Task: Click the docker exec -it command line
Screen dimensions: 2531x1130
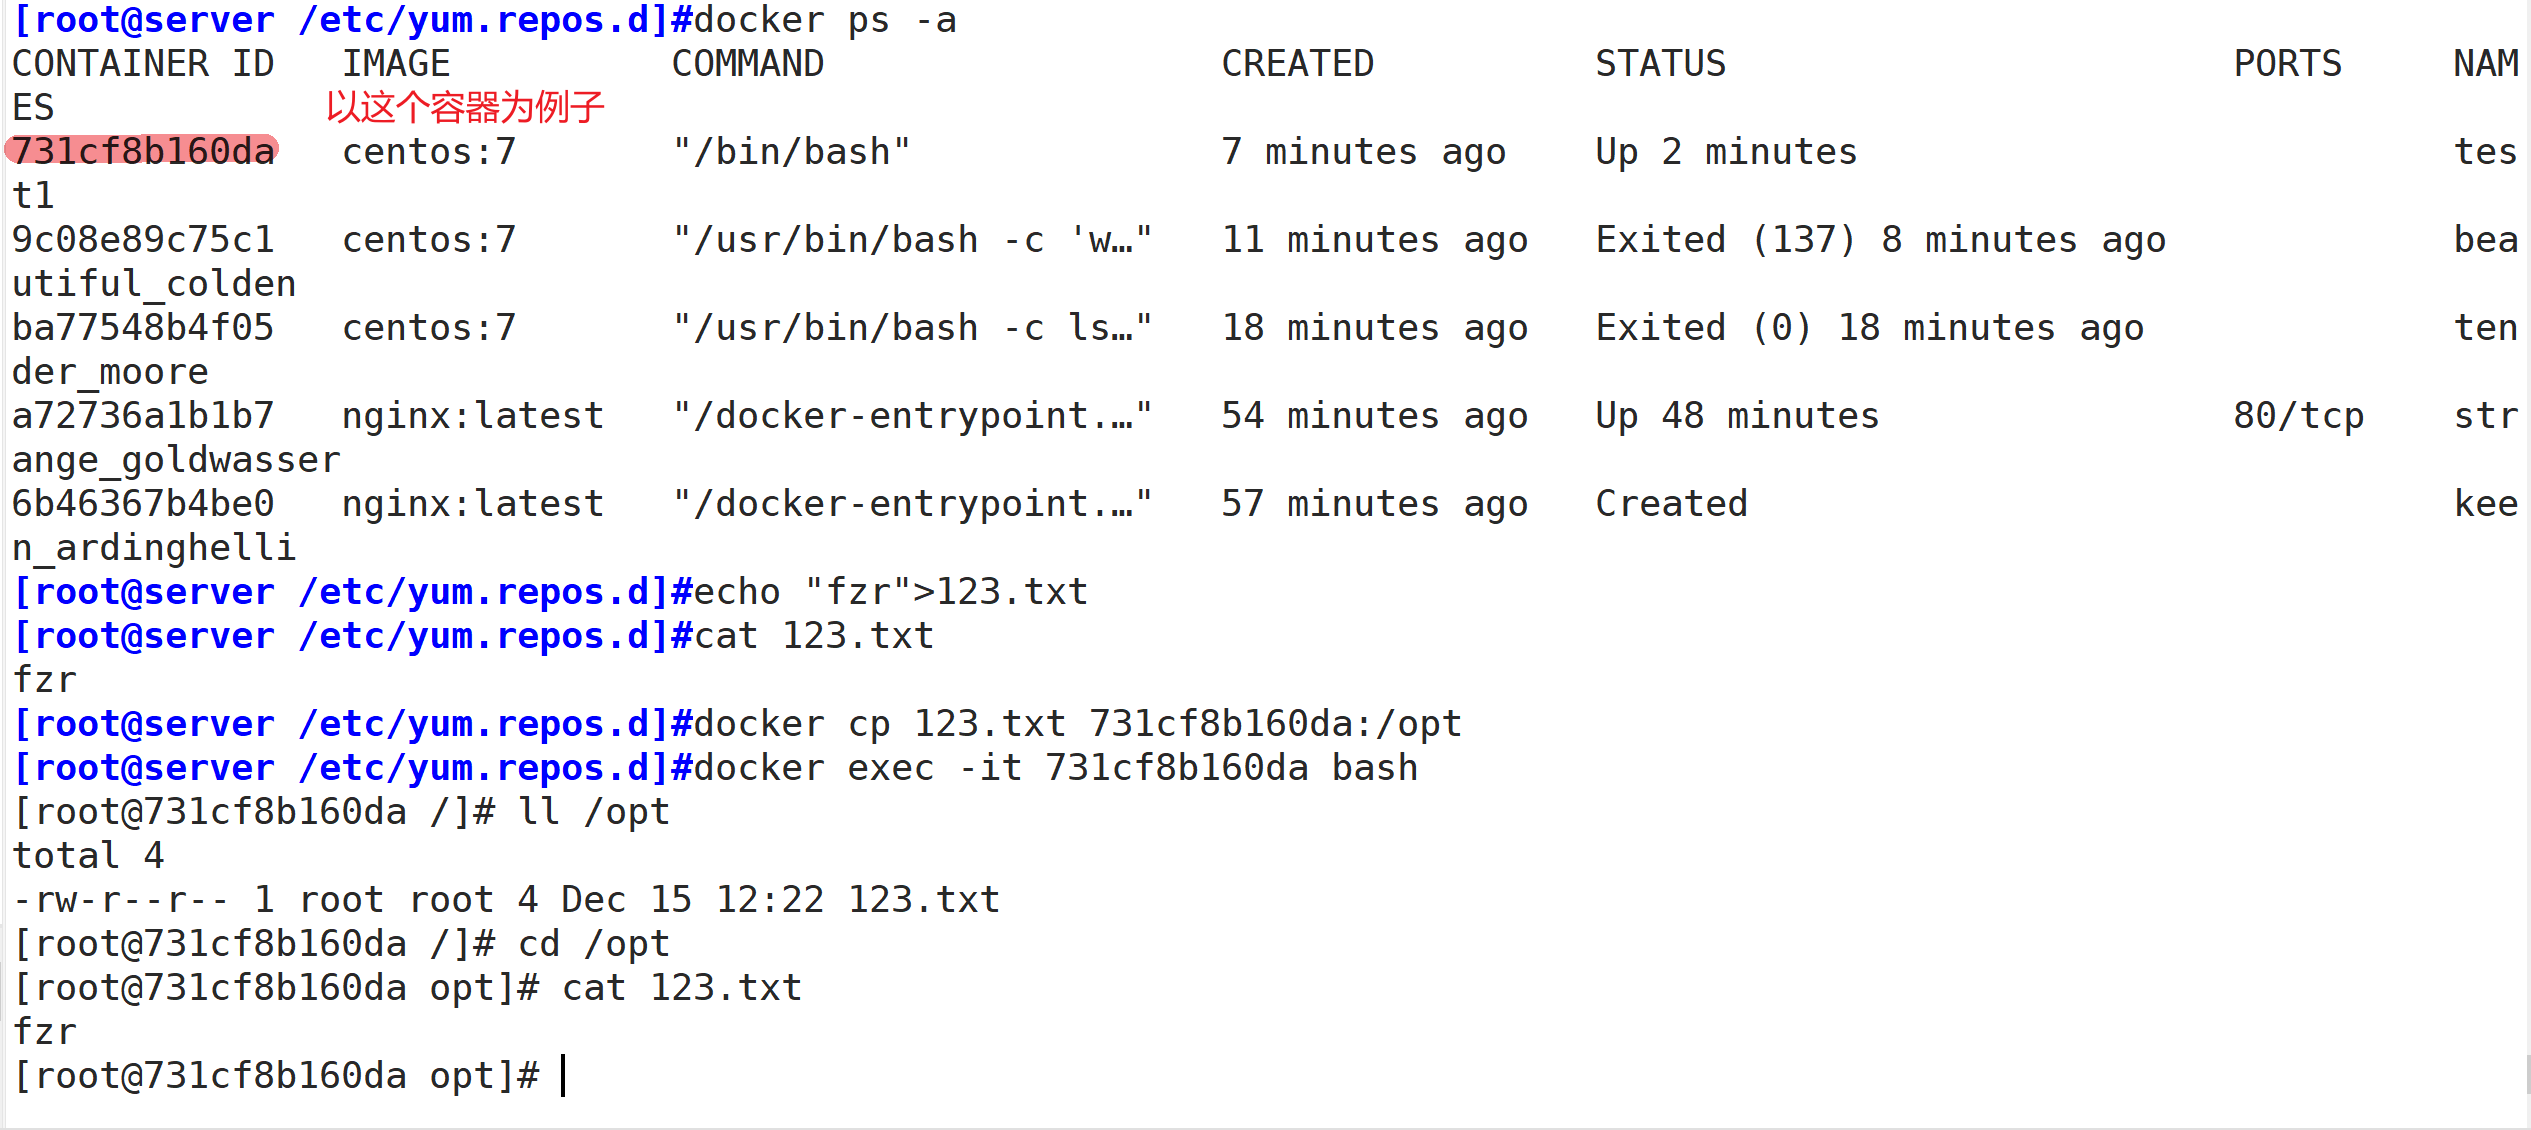Action: [x=1056, y=768]
